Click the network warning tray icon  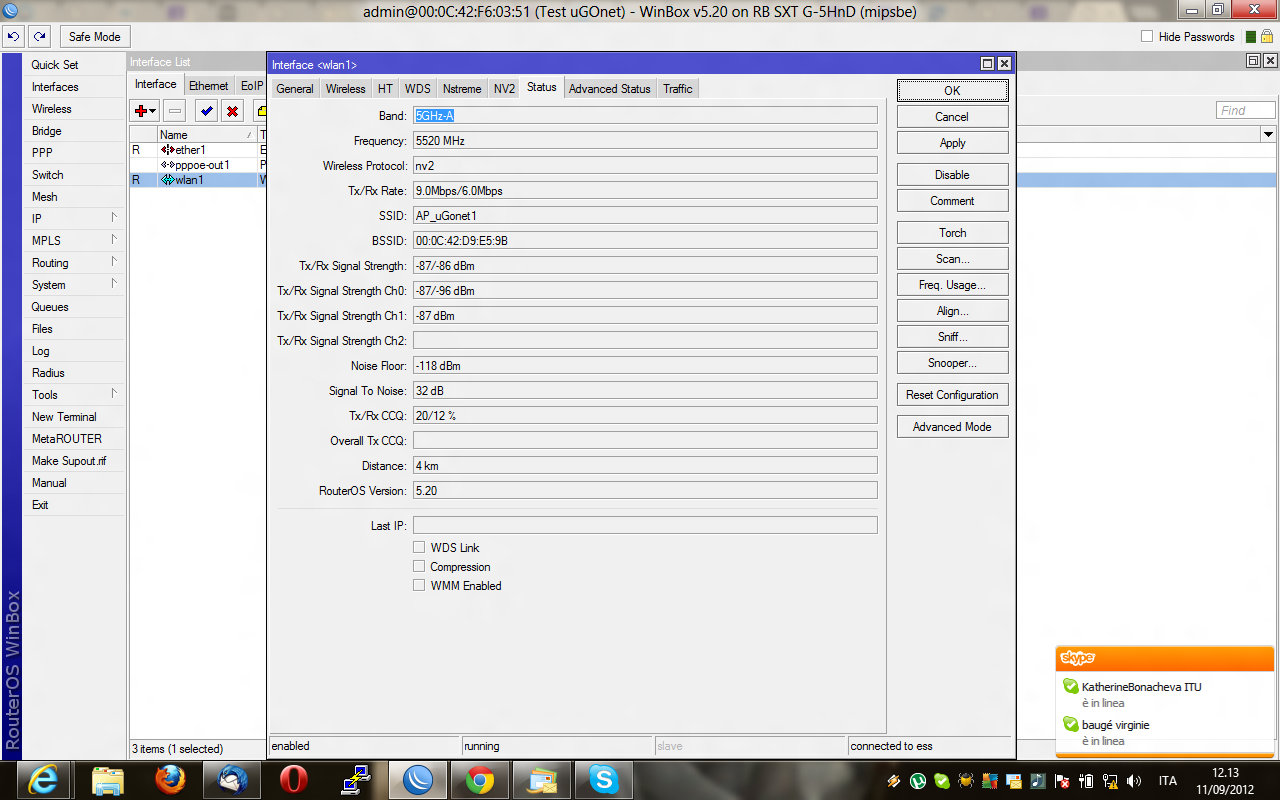(1110, 780)
